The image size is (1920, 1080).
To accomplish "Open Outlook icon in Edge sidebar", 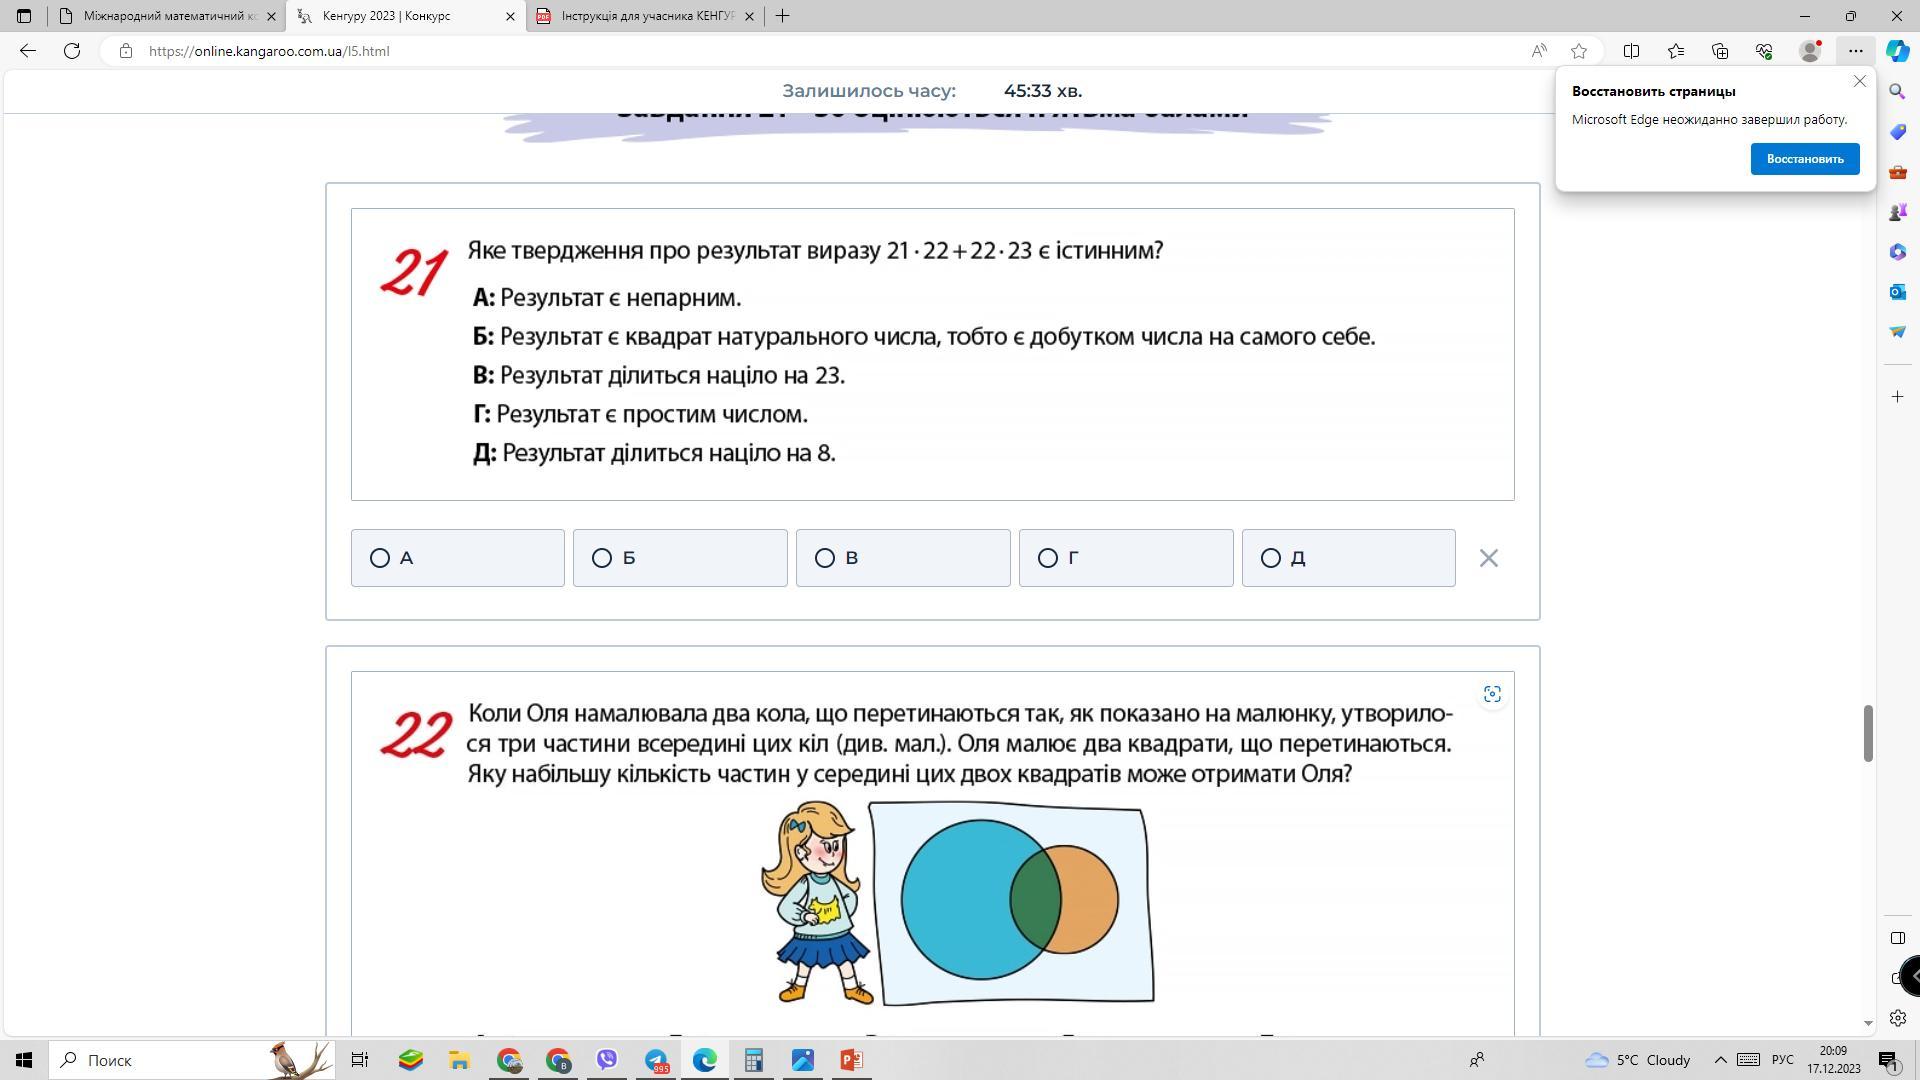I will tap(1897, 292).
